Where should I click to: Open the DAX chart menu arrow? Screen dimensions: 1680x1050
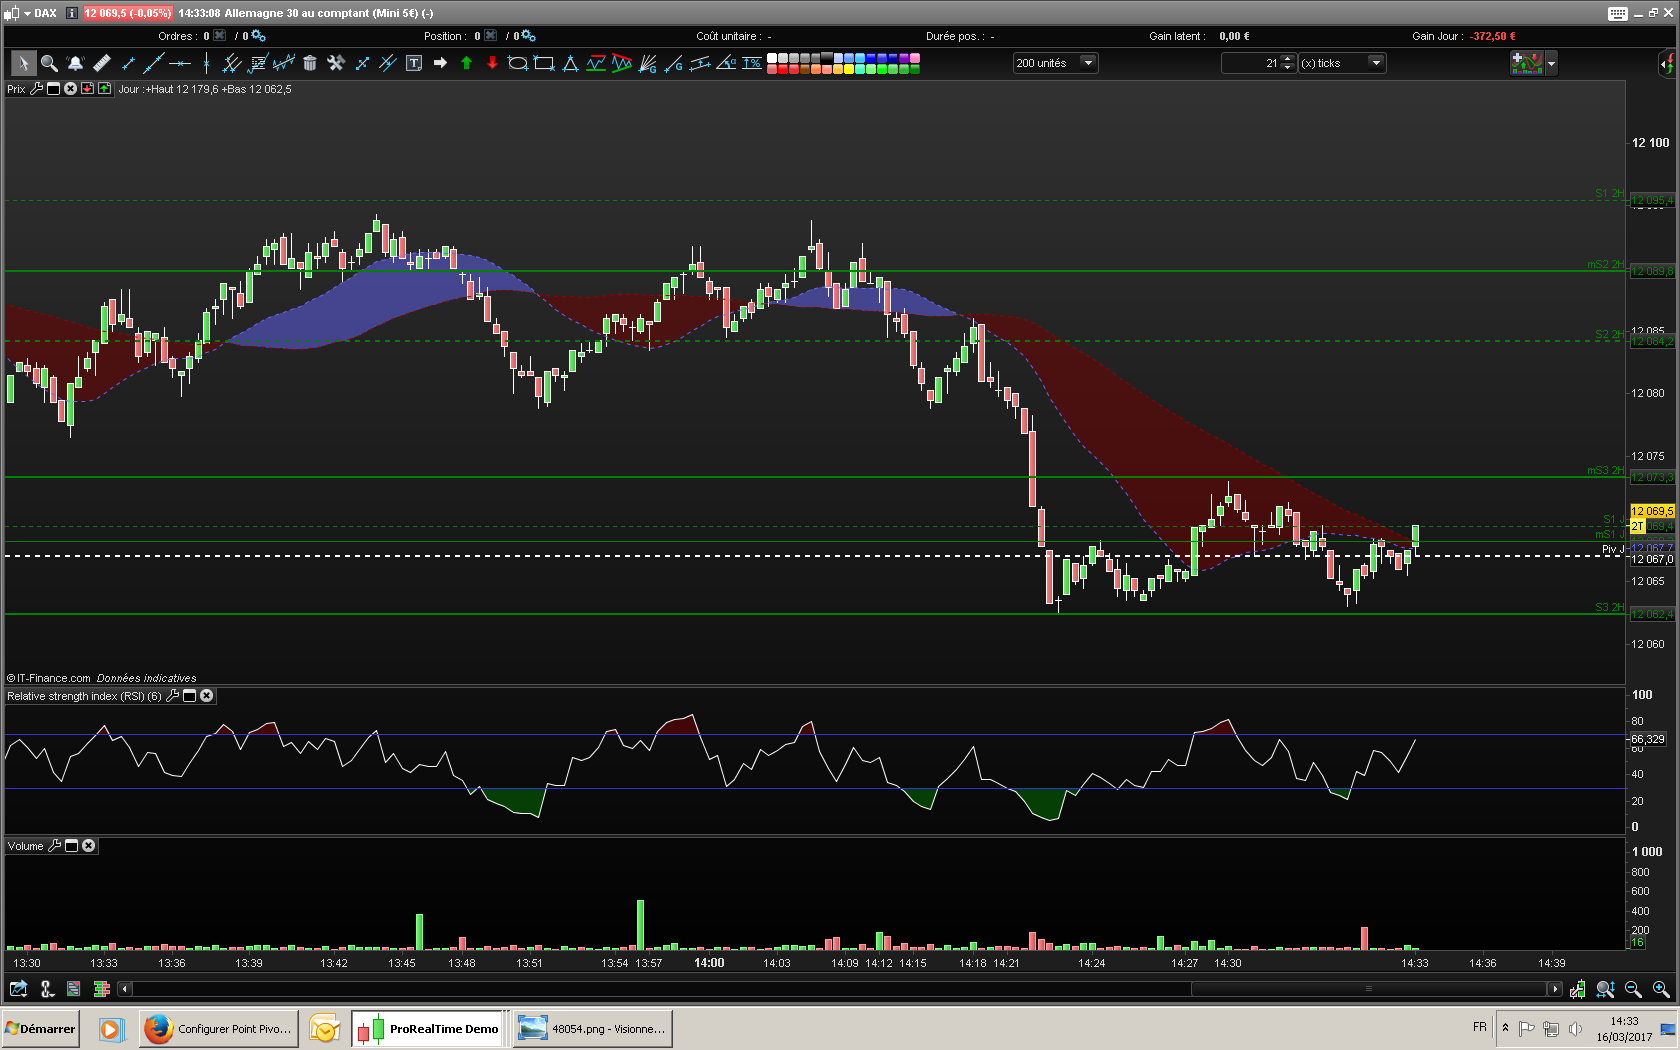pos(27,13)
